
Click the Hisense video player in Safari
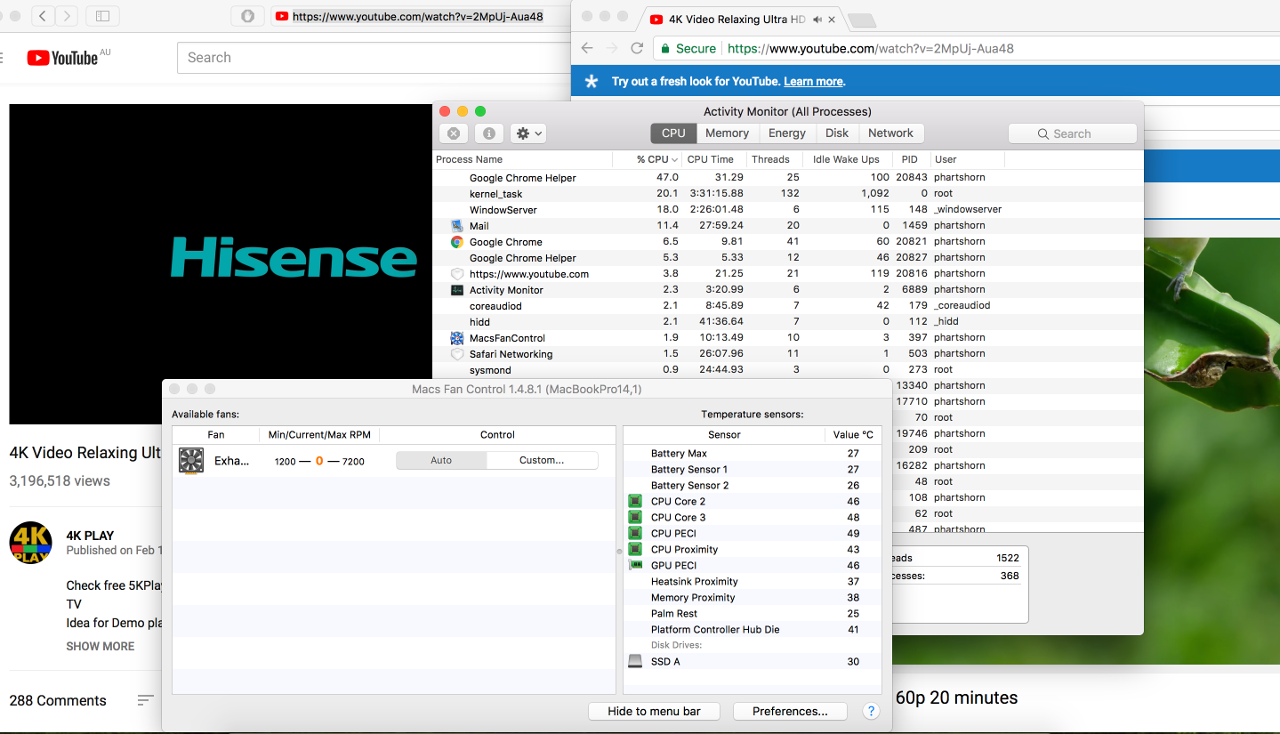coord(221,264)
